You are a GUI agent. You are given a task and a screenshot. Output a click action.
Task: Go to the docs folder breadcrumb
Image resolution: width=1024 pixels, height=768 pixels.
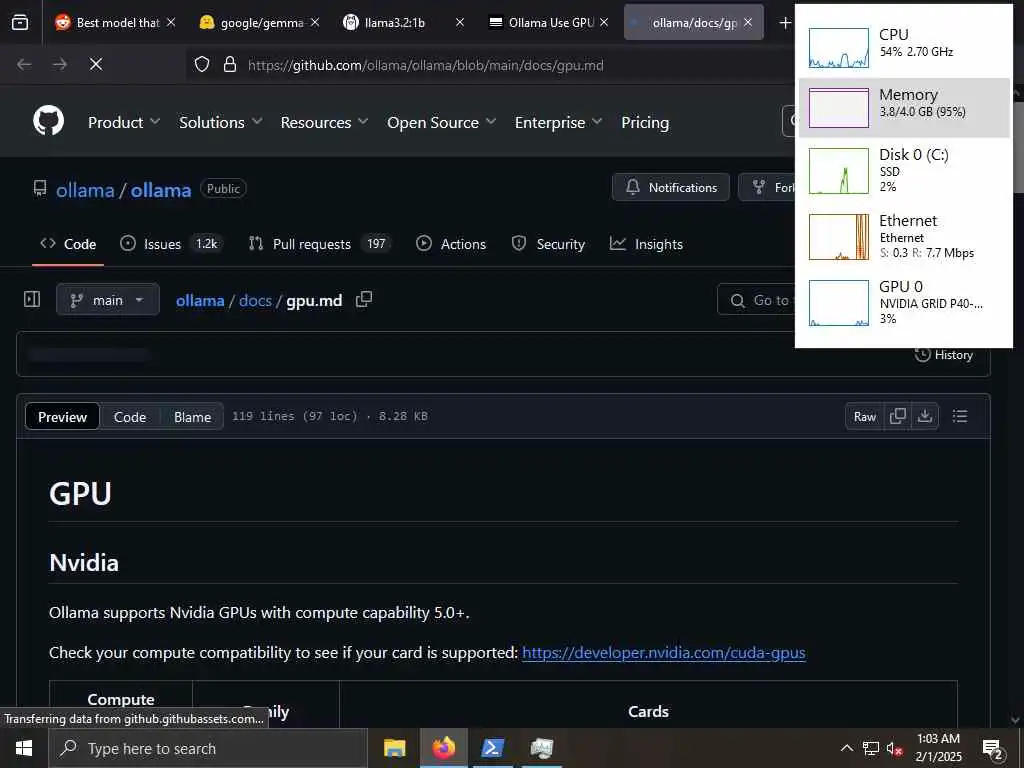(255, 300)
